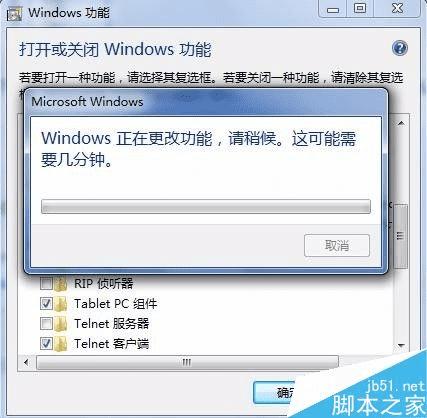
Task: Enable the RIP 侦听器 checkbox
Action: click(x=46, y=284)
